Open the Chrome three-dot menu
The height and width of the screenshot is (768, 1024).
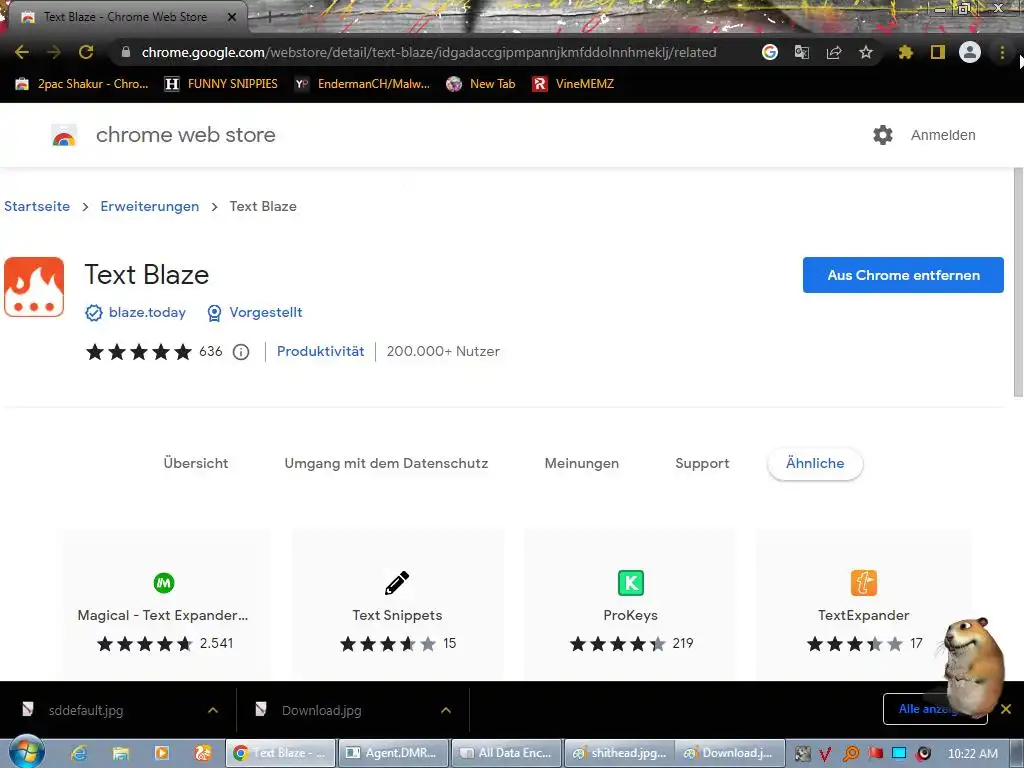tap(1002, 52)
